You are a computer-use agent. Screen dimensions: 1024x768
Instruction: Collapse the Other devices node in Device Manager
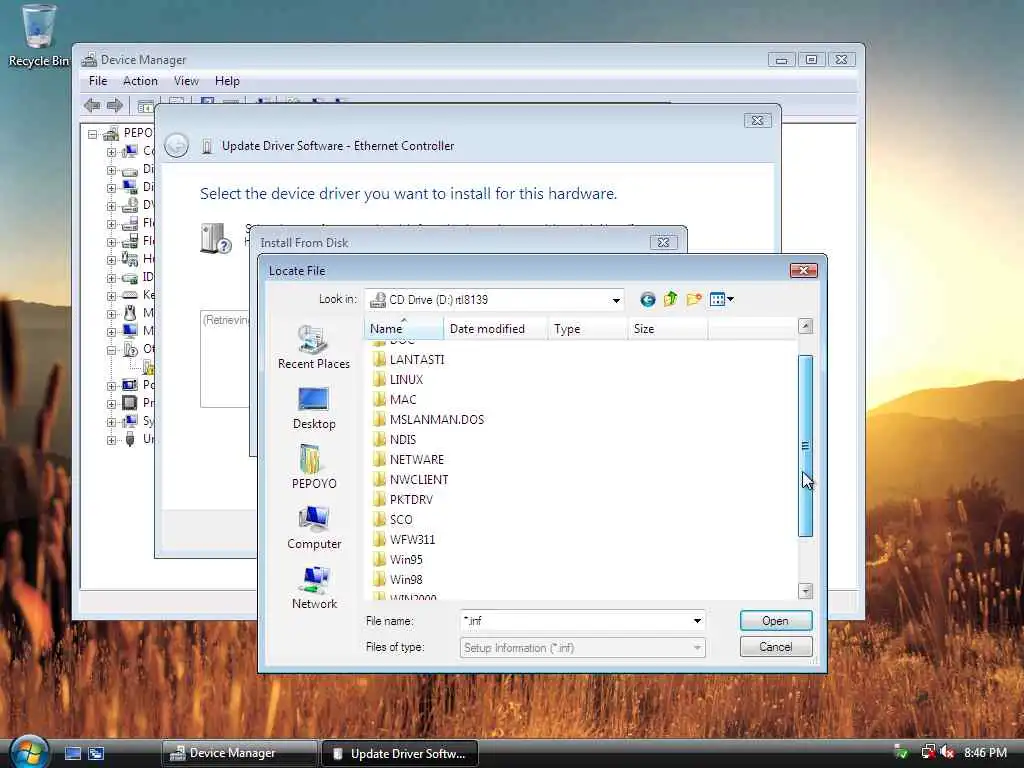[x=112, y=351]
